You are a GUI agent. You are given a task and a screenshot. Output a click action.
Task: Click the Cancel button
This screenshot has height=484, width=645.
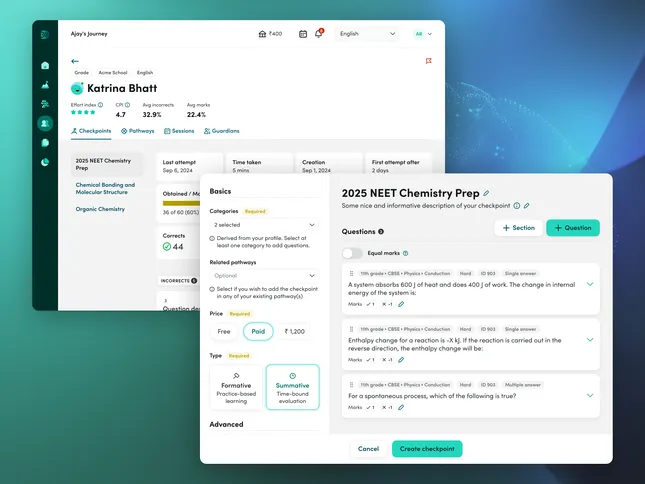click(x=368, y=449)
